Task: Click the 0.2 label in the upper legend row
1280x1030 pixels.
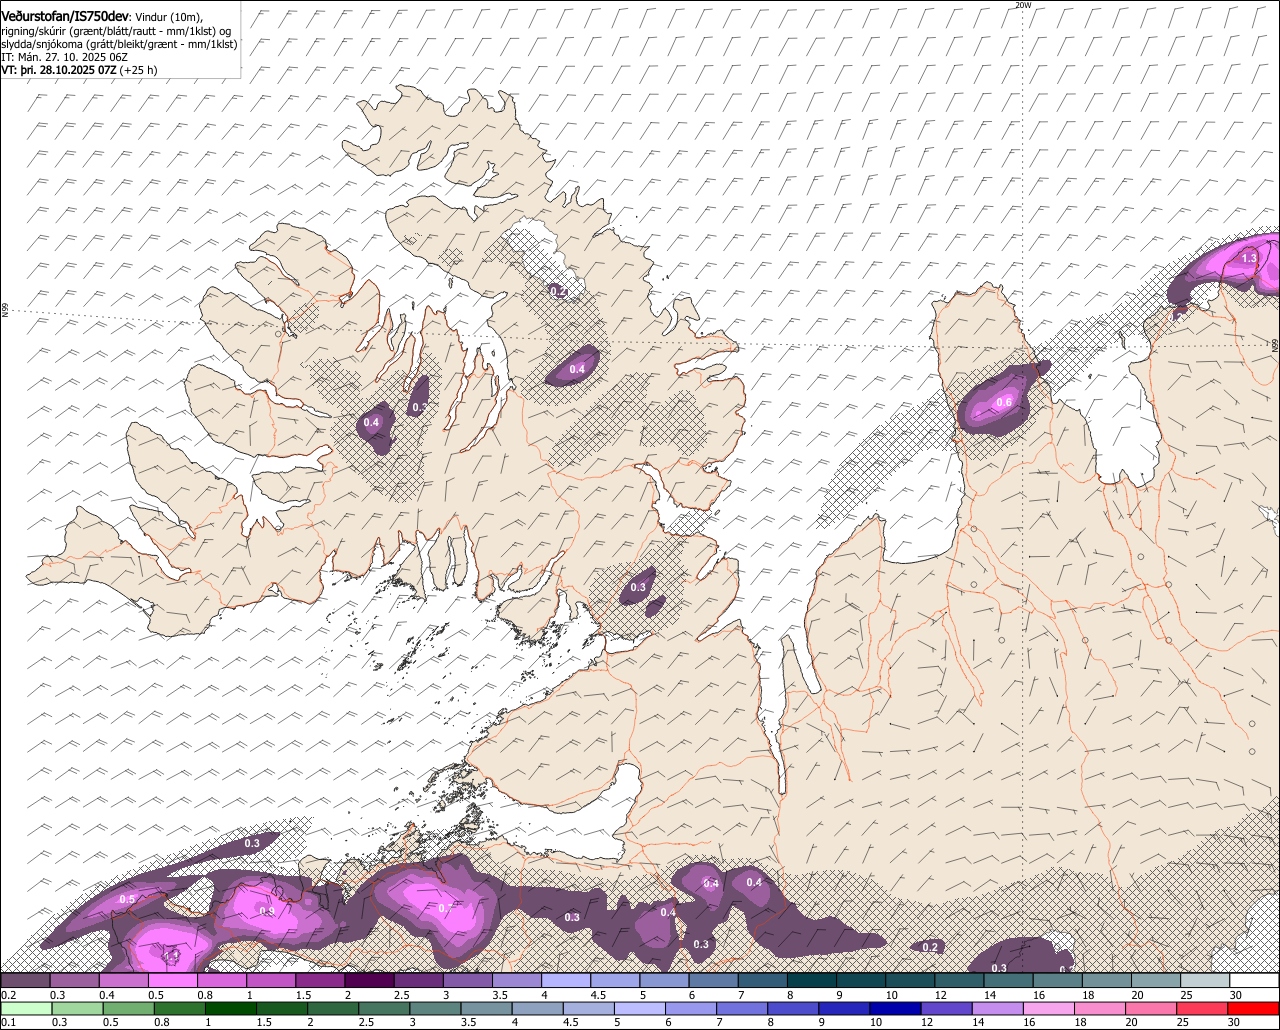Action: tap(9, 995)
